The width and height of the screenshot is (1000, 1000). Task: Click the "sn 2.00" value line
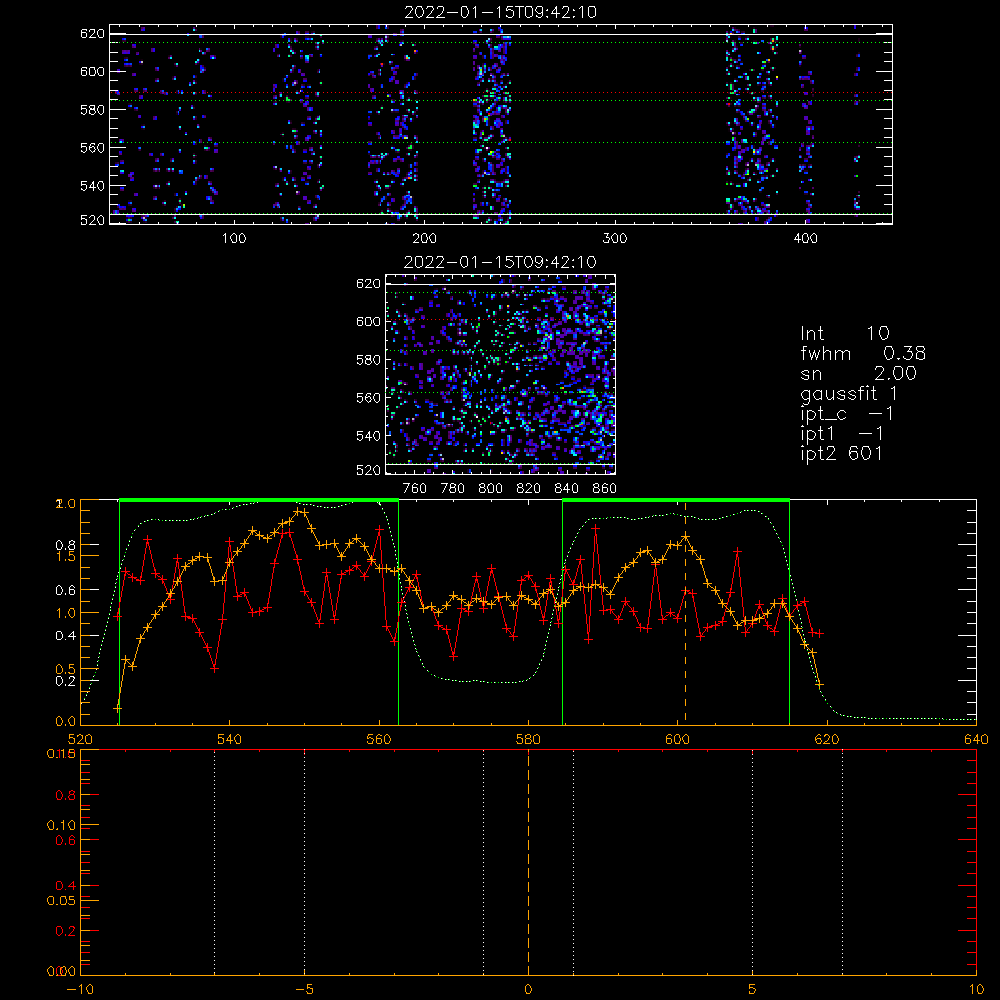(858, 373)
